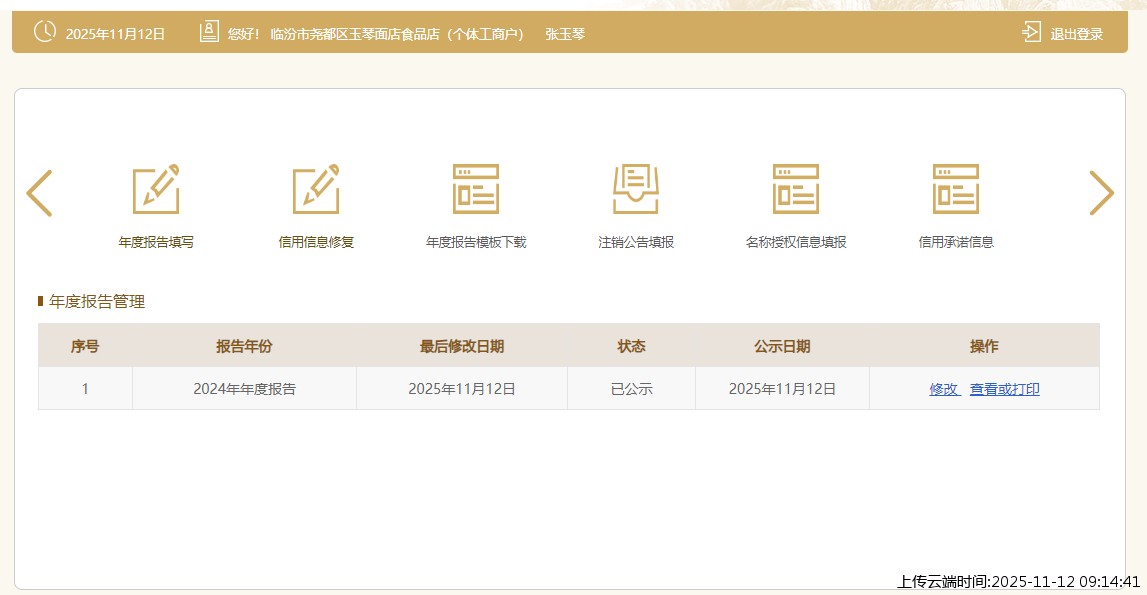Open the 年度报告填写 pencil icon
1147x595 pixels.
click(156, 189)
